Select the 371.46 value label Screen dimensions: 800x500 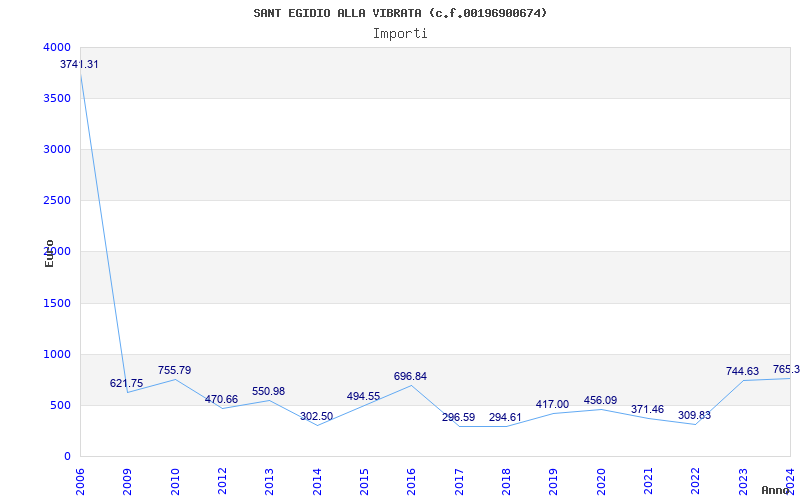[x=647, y=409]
